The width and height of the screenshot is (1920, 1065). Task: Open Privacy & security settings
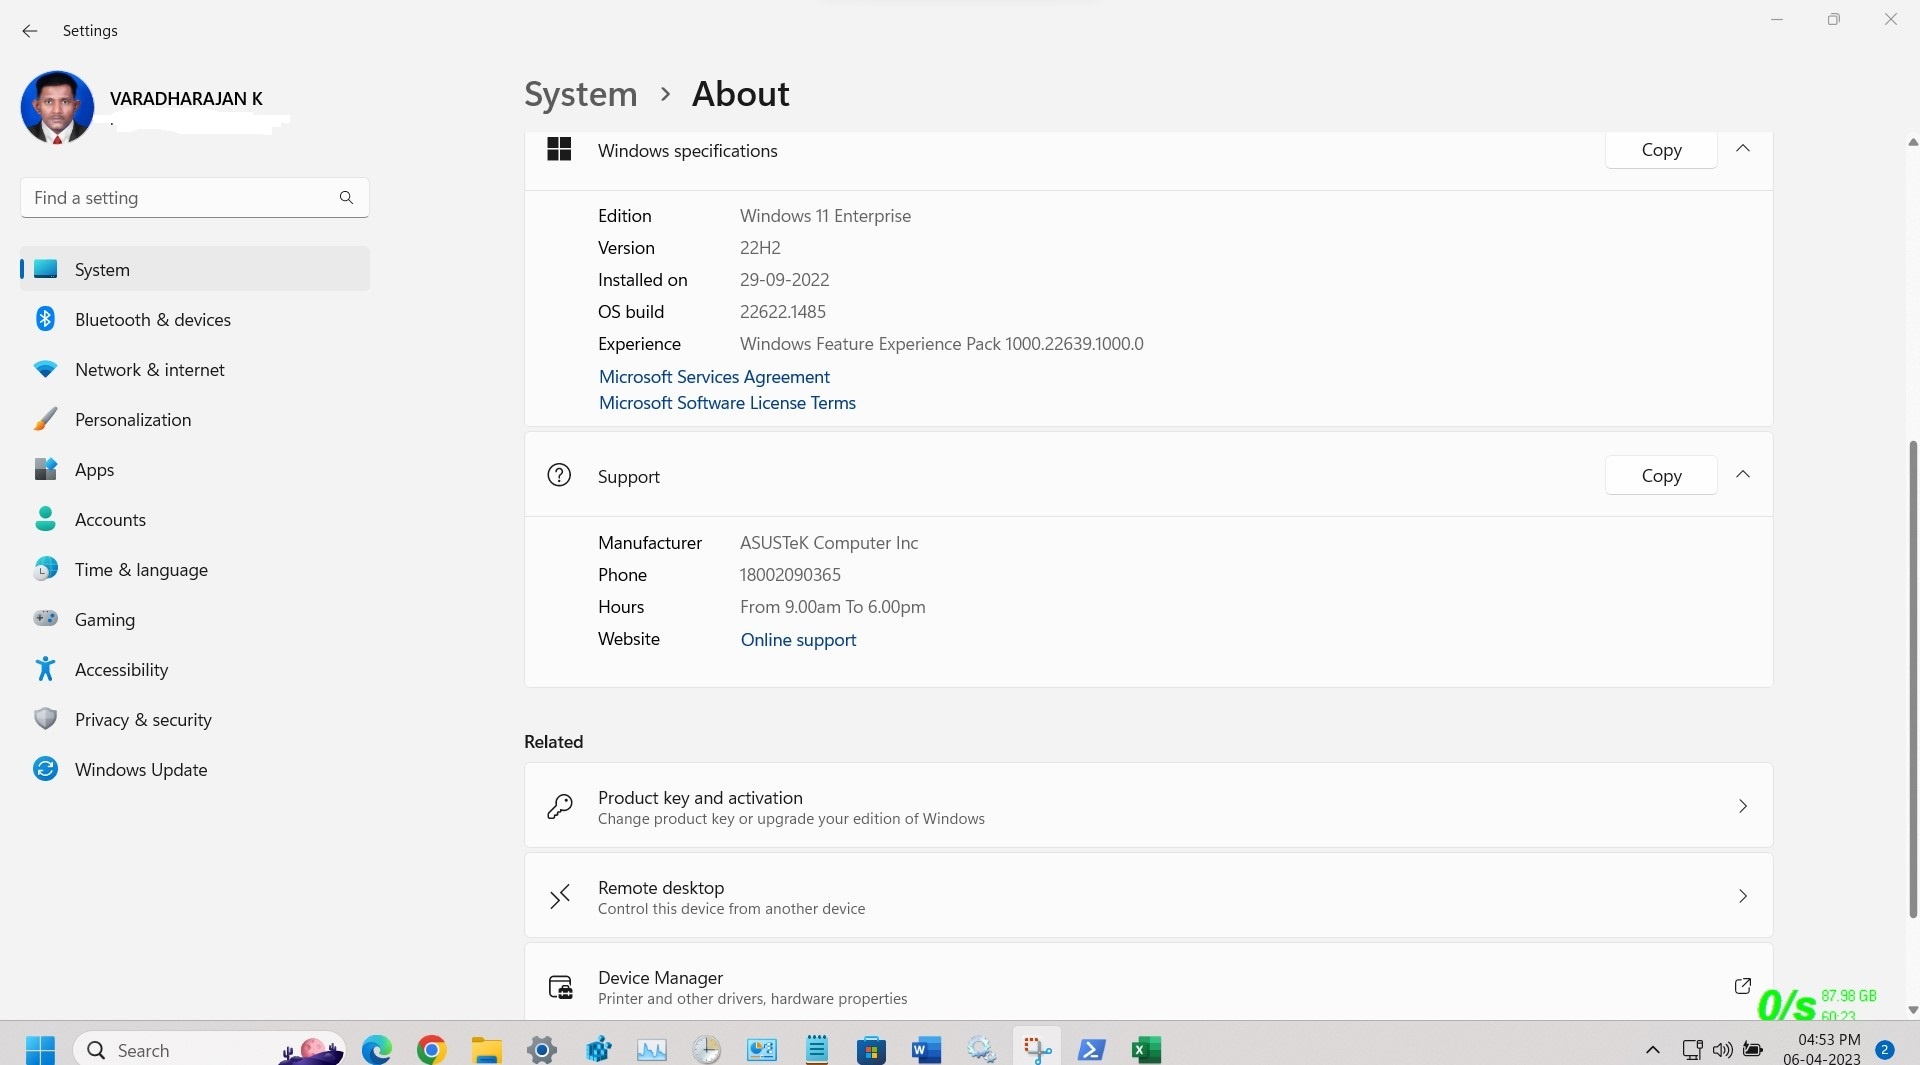pyautogui.click(x=195, y=719)
